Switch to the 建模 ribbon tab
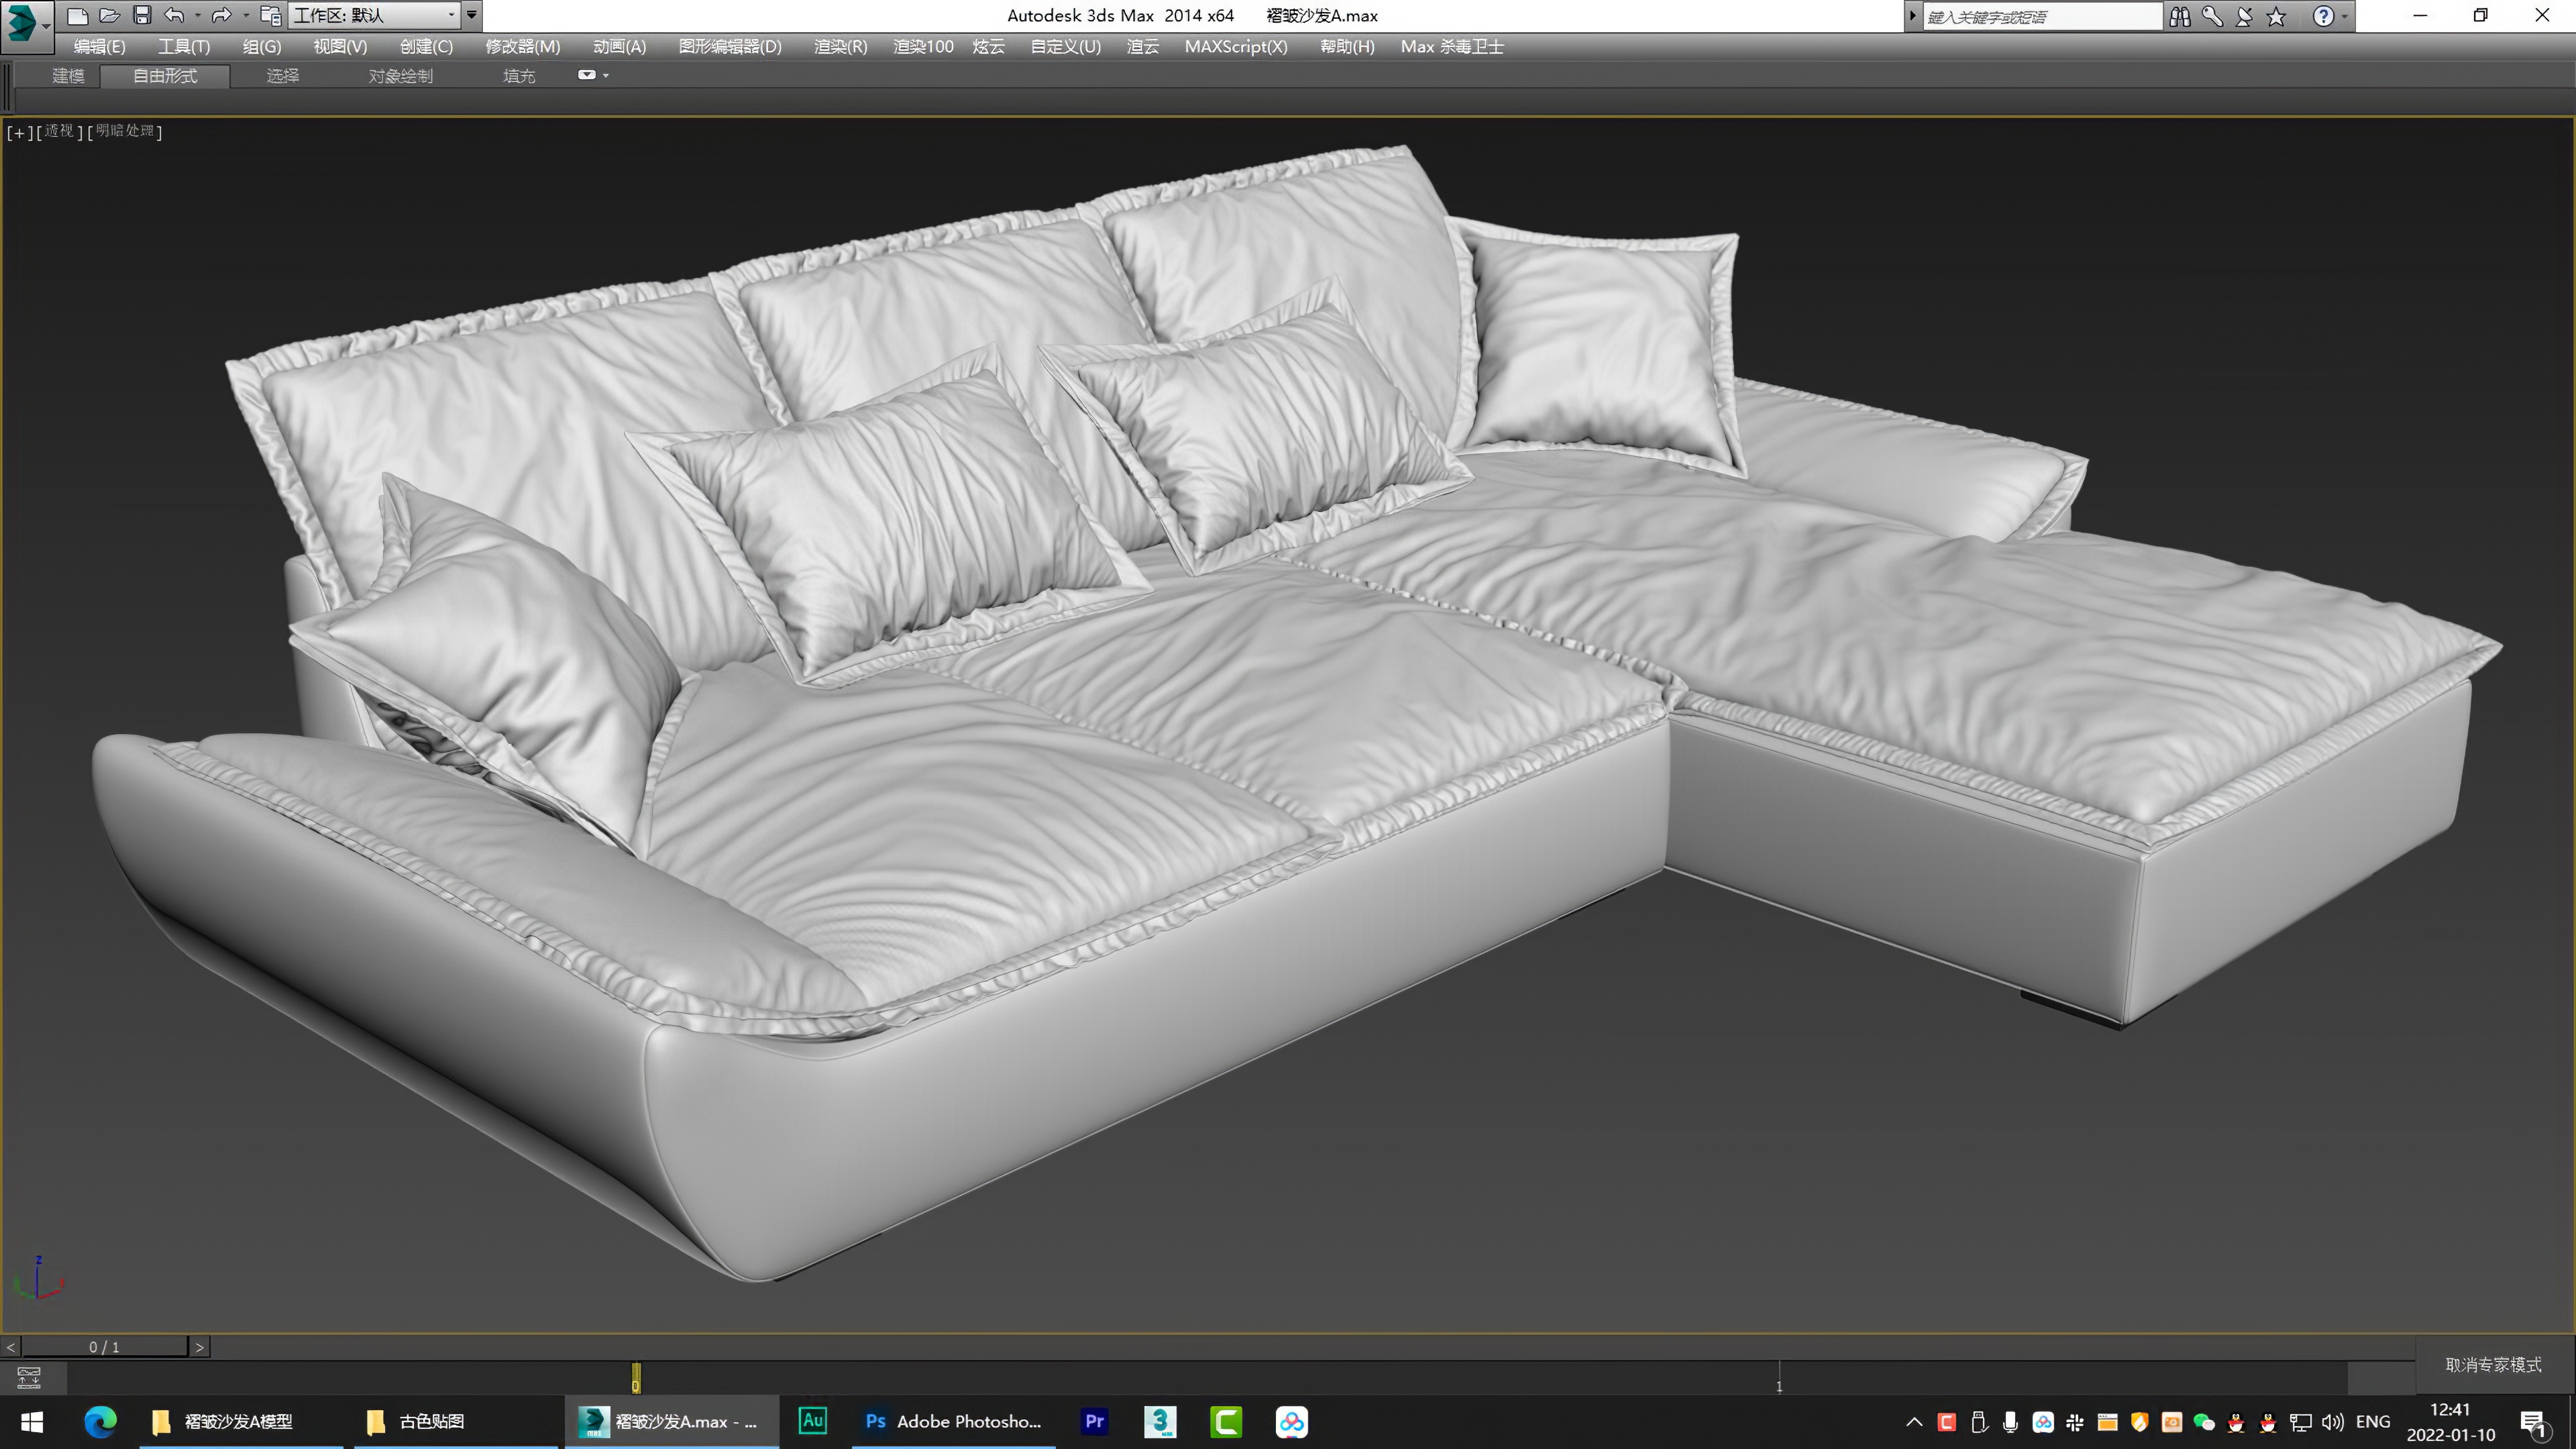 coord(68,76)
